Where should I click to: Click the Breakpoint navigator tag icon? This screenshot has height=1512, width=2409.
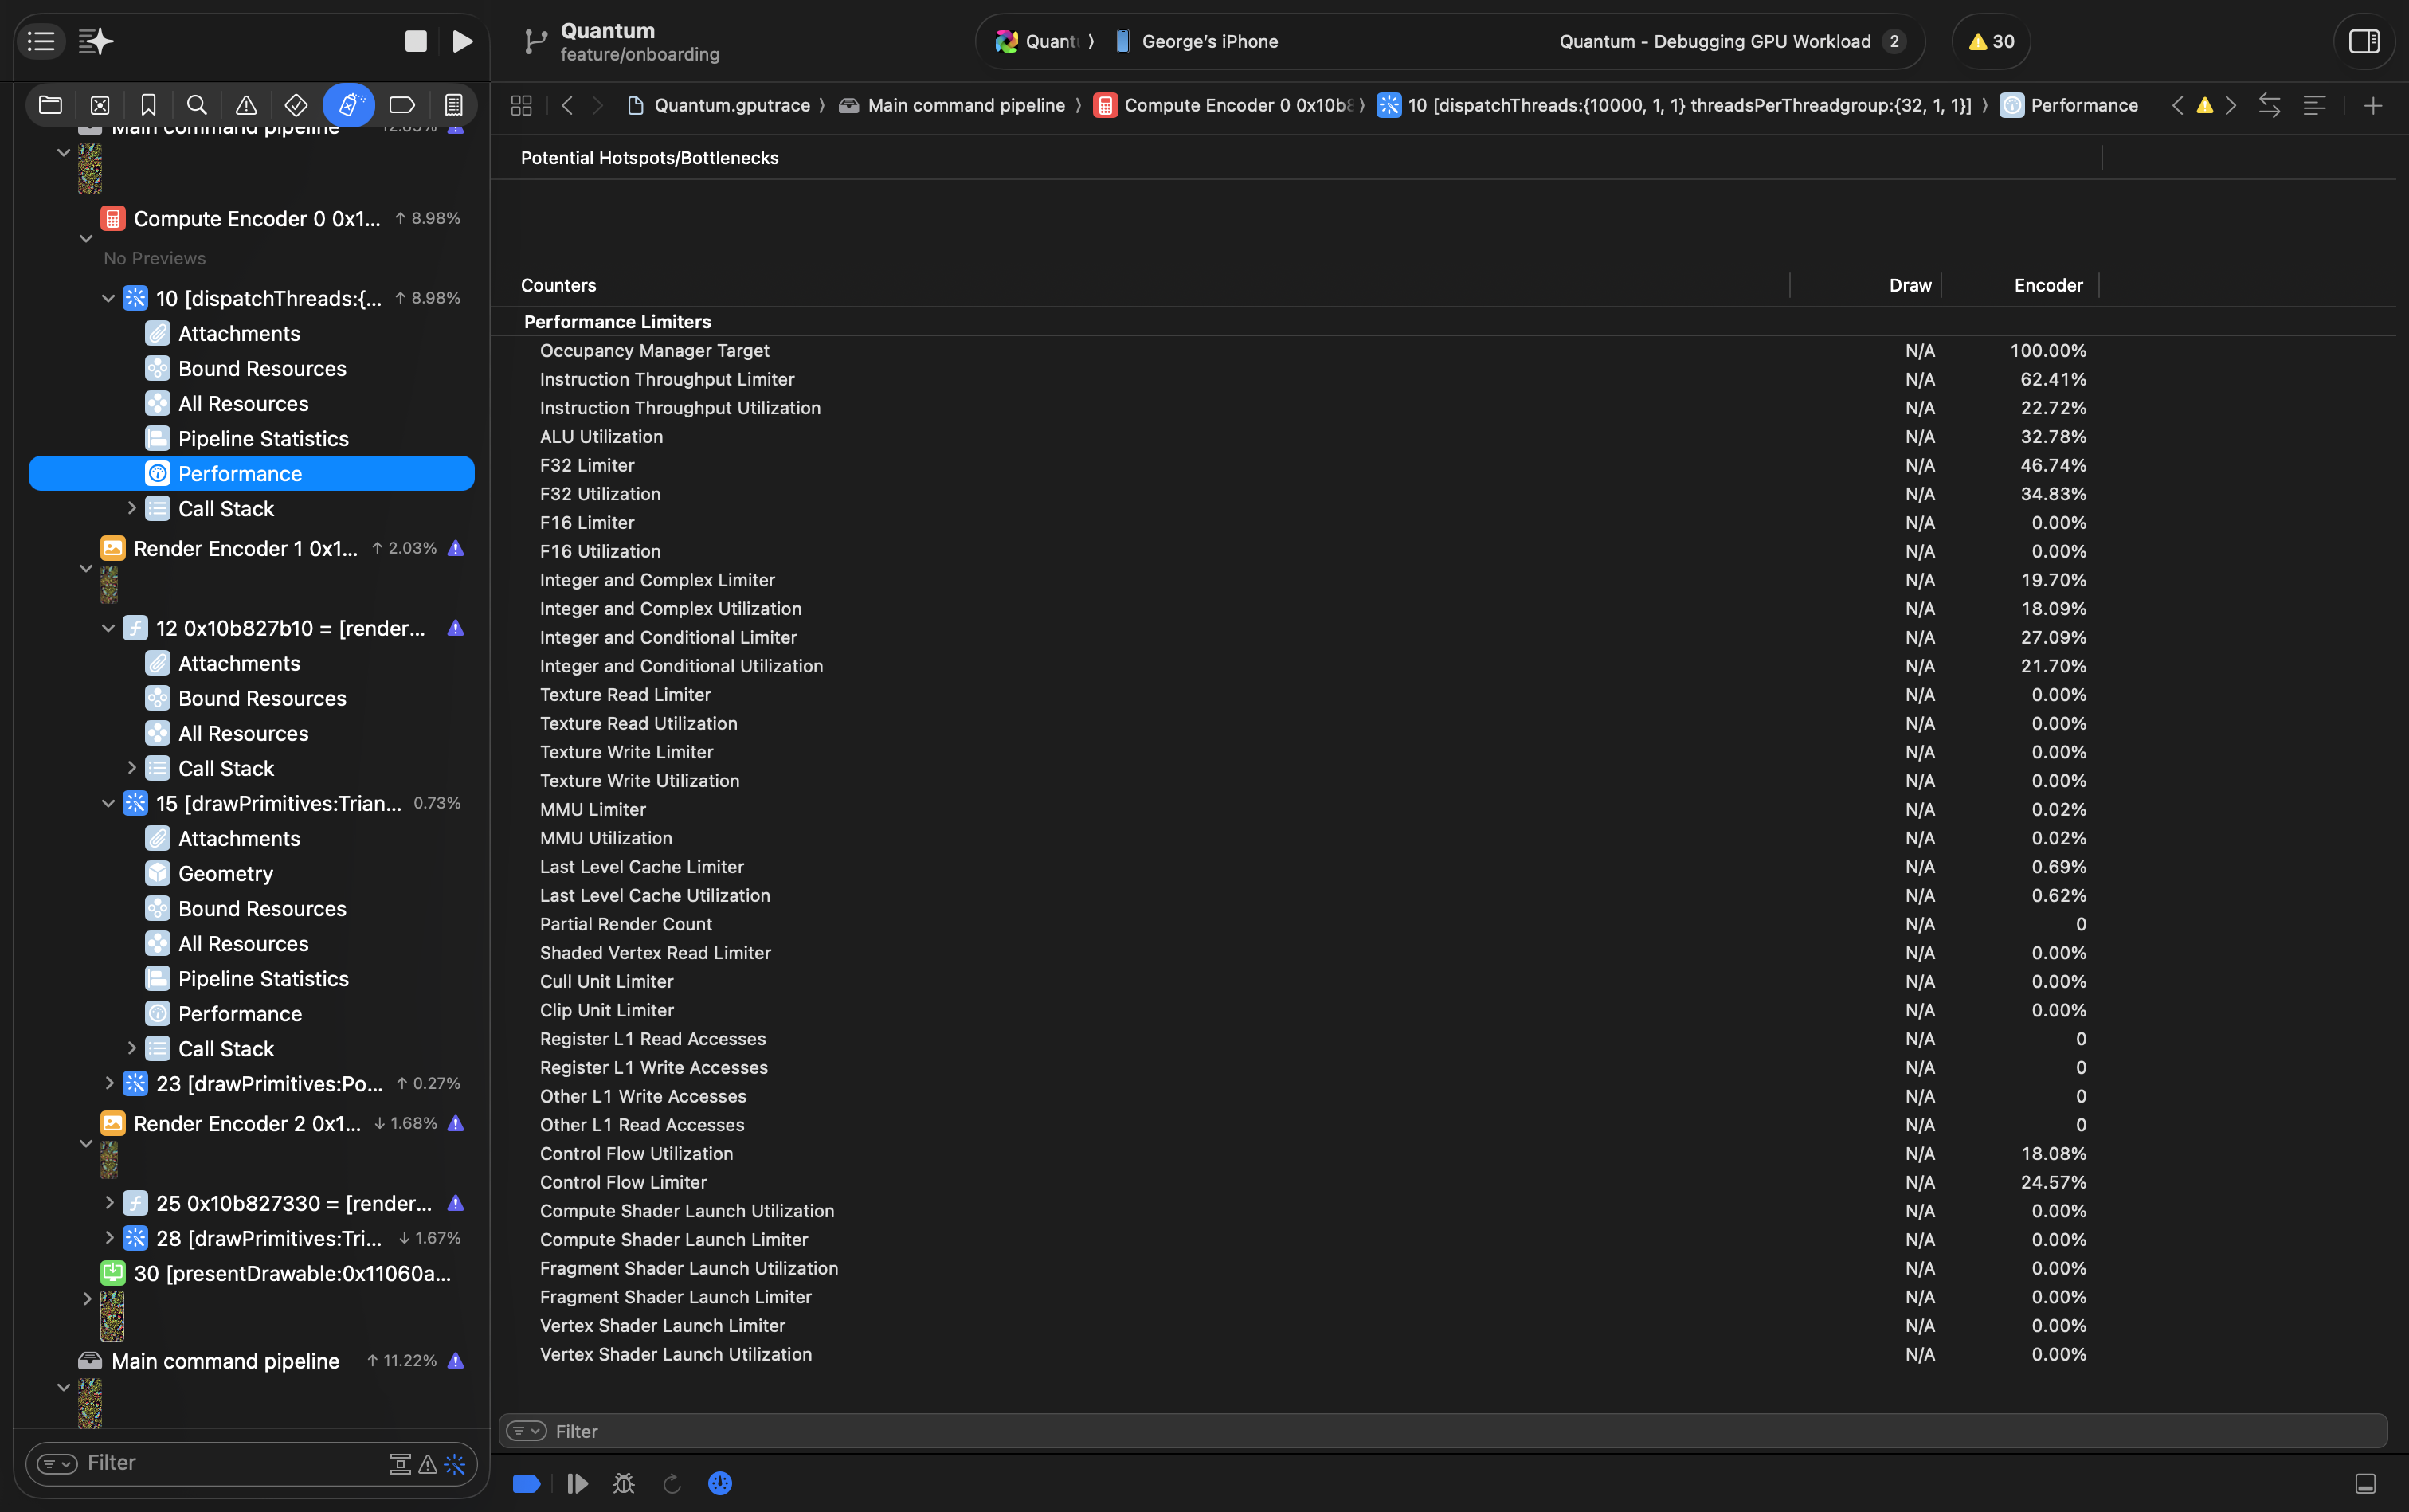402,105
